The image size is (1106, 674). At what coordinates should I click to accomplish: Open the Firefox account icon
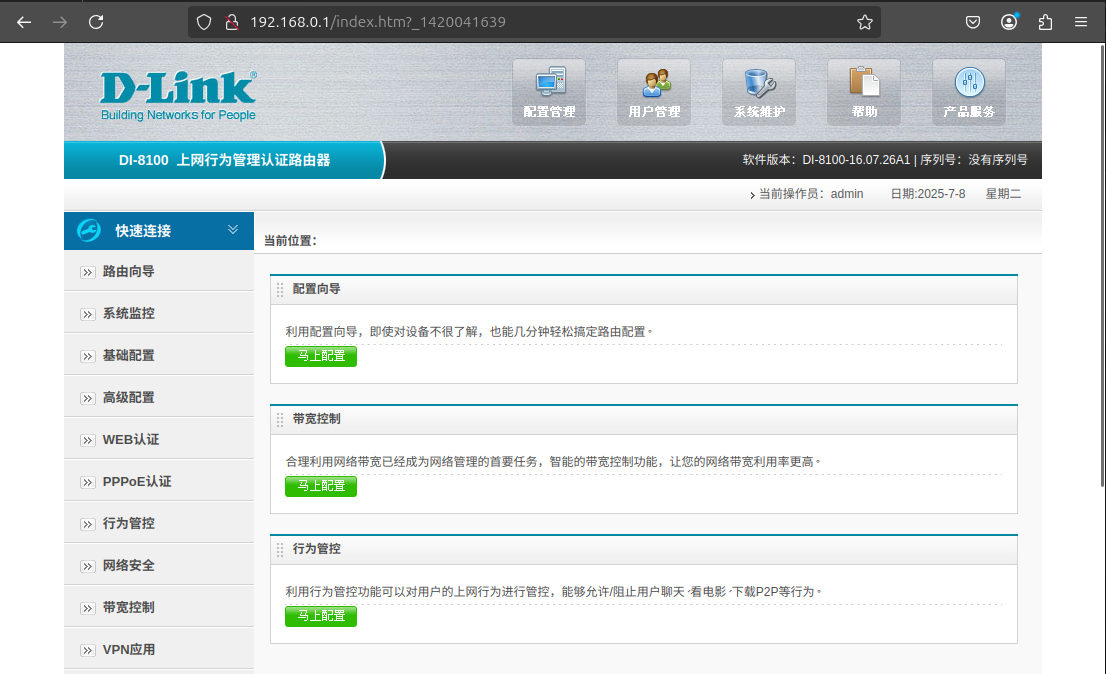click(x=1009, y=22)
